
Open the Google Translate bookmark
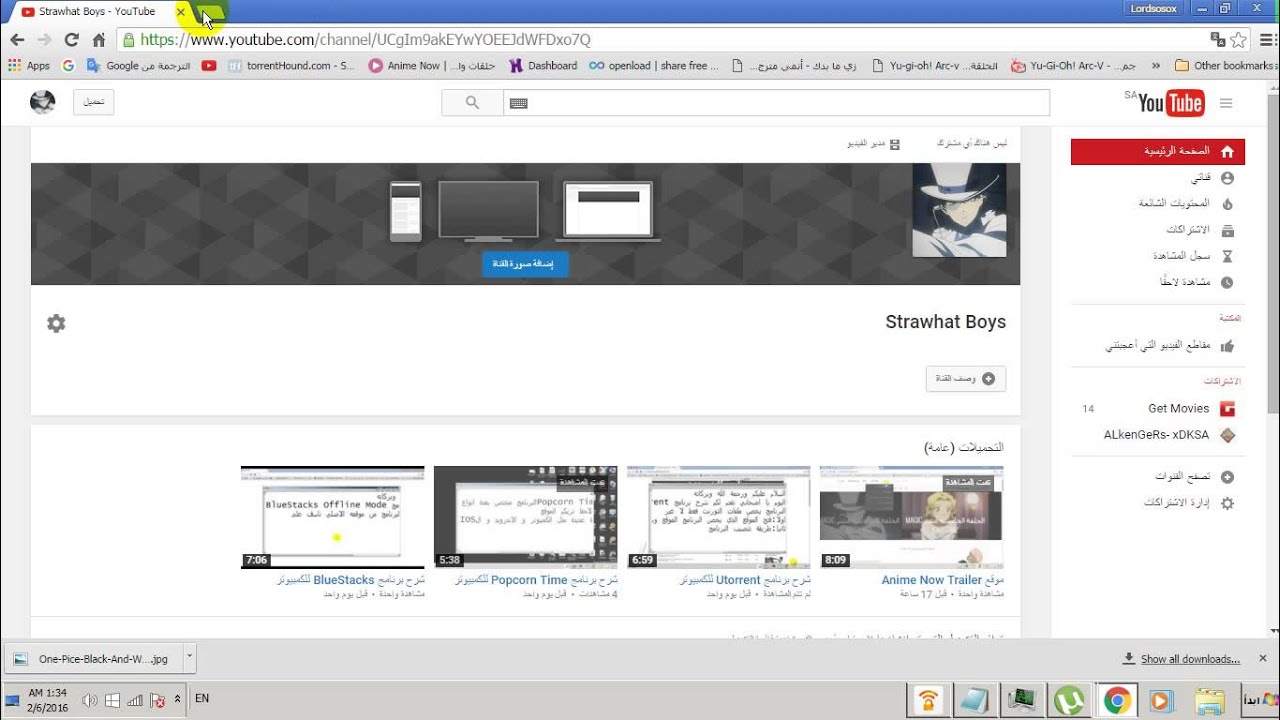[138, 66]
